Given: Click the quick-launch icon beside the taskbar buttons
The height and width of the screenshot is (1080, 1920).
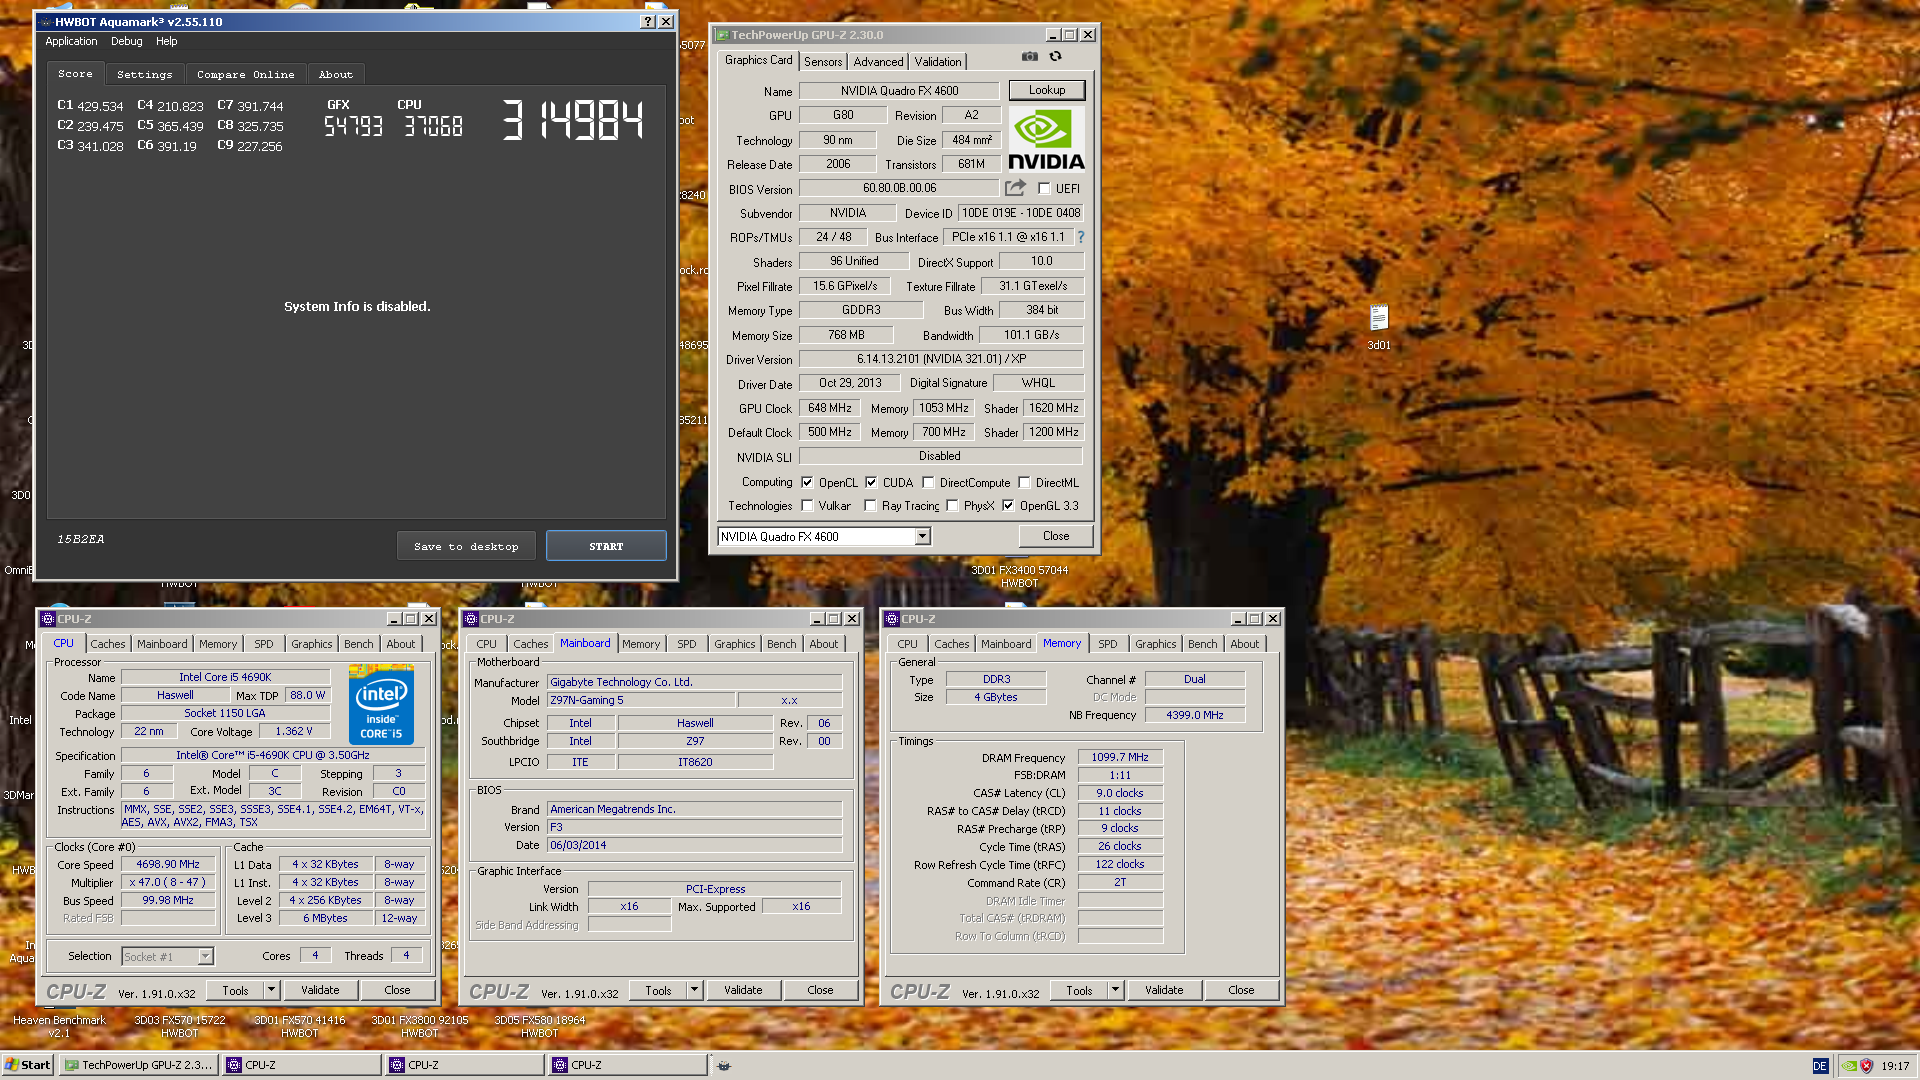Looking at the screenshot, I should pyautogui.click(x=724, y=1066).
